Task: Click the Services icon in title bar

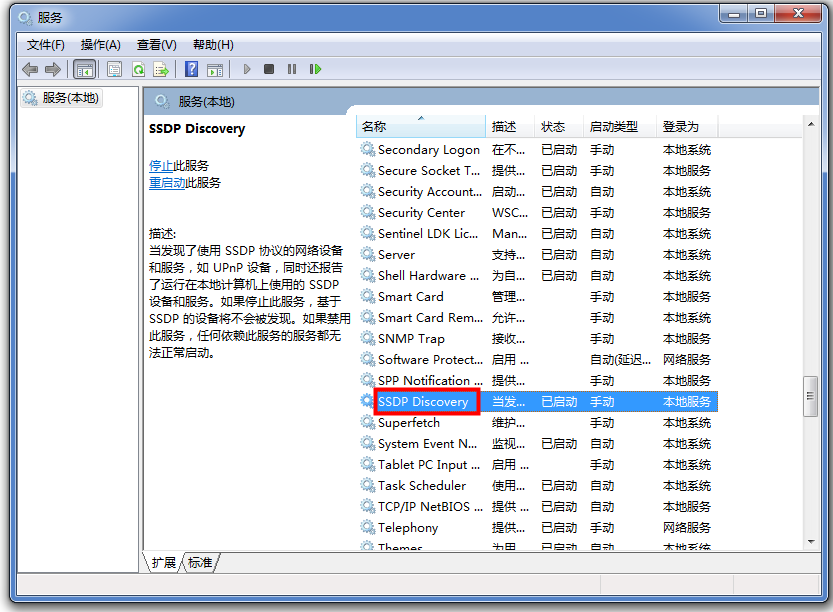Action: click(24, 18)
